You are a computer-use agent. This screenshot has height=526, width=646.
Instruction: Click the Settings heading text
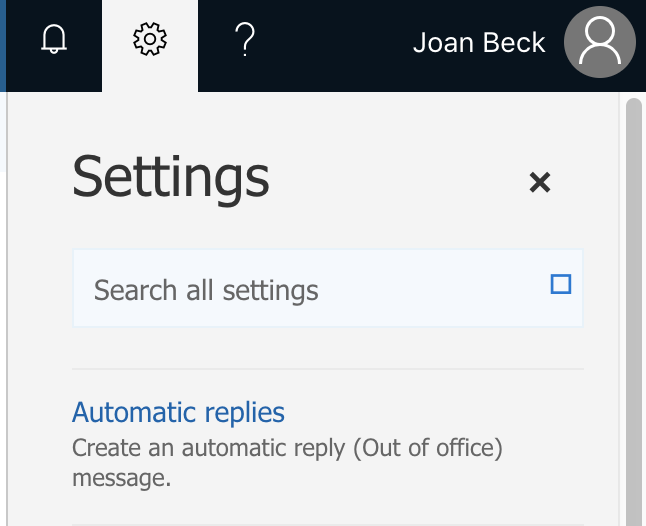[171, 177]
